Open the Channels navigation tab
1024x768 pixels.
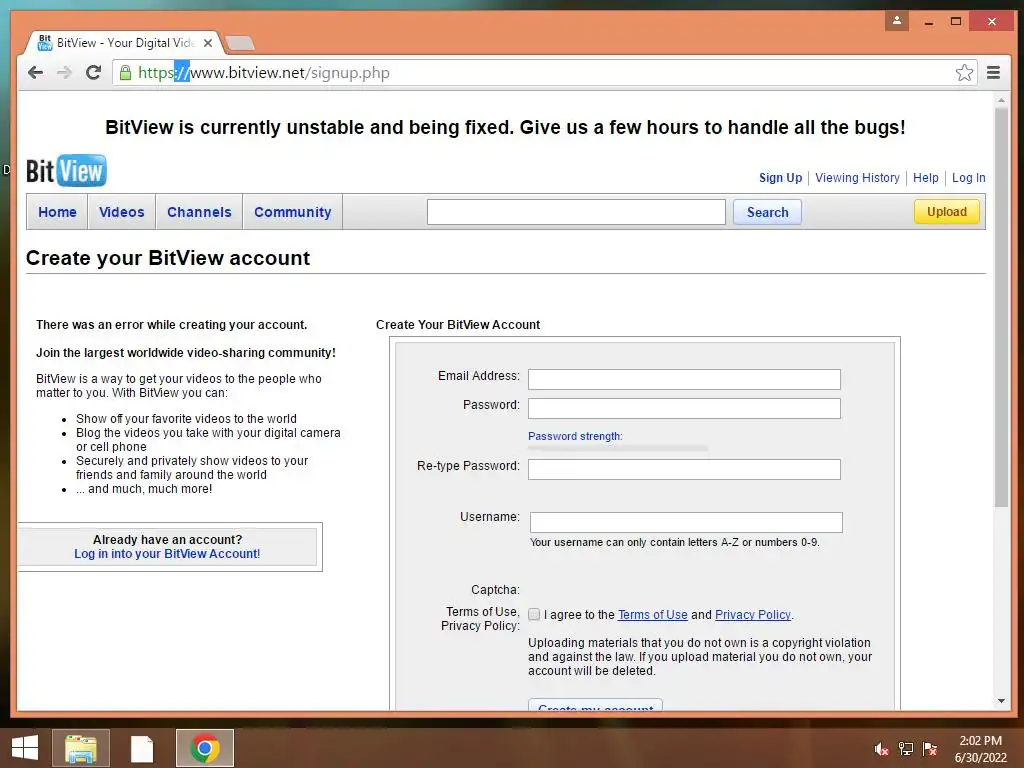[x=199, y=212]
